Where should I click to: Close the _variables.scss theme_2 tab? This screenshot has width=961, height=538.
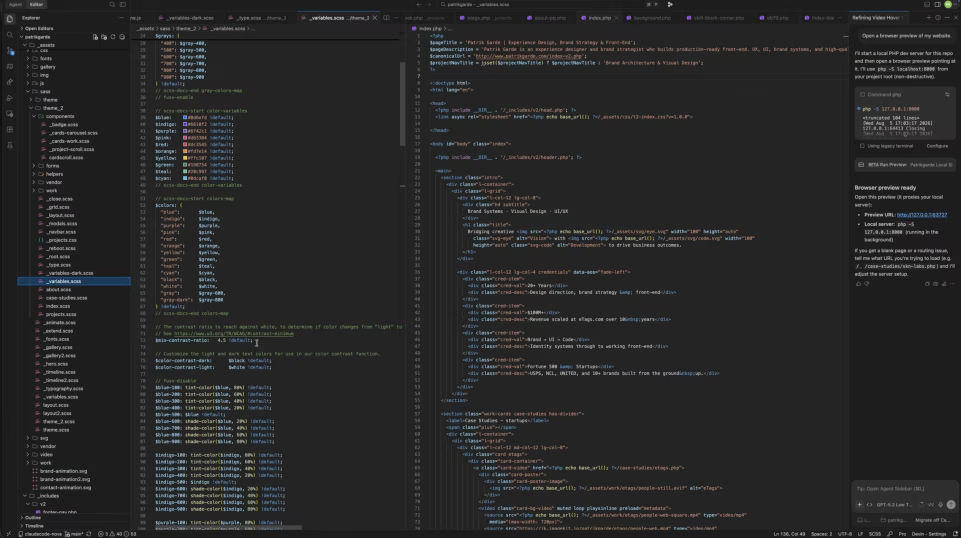[375, 18]
